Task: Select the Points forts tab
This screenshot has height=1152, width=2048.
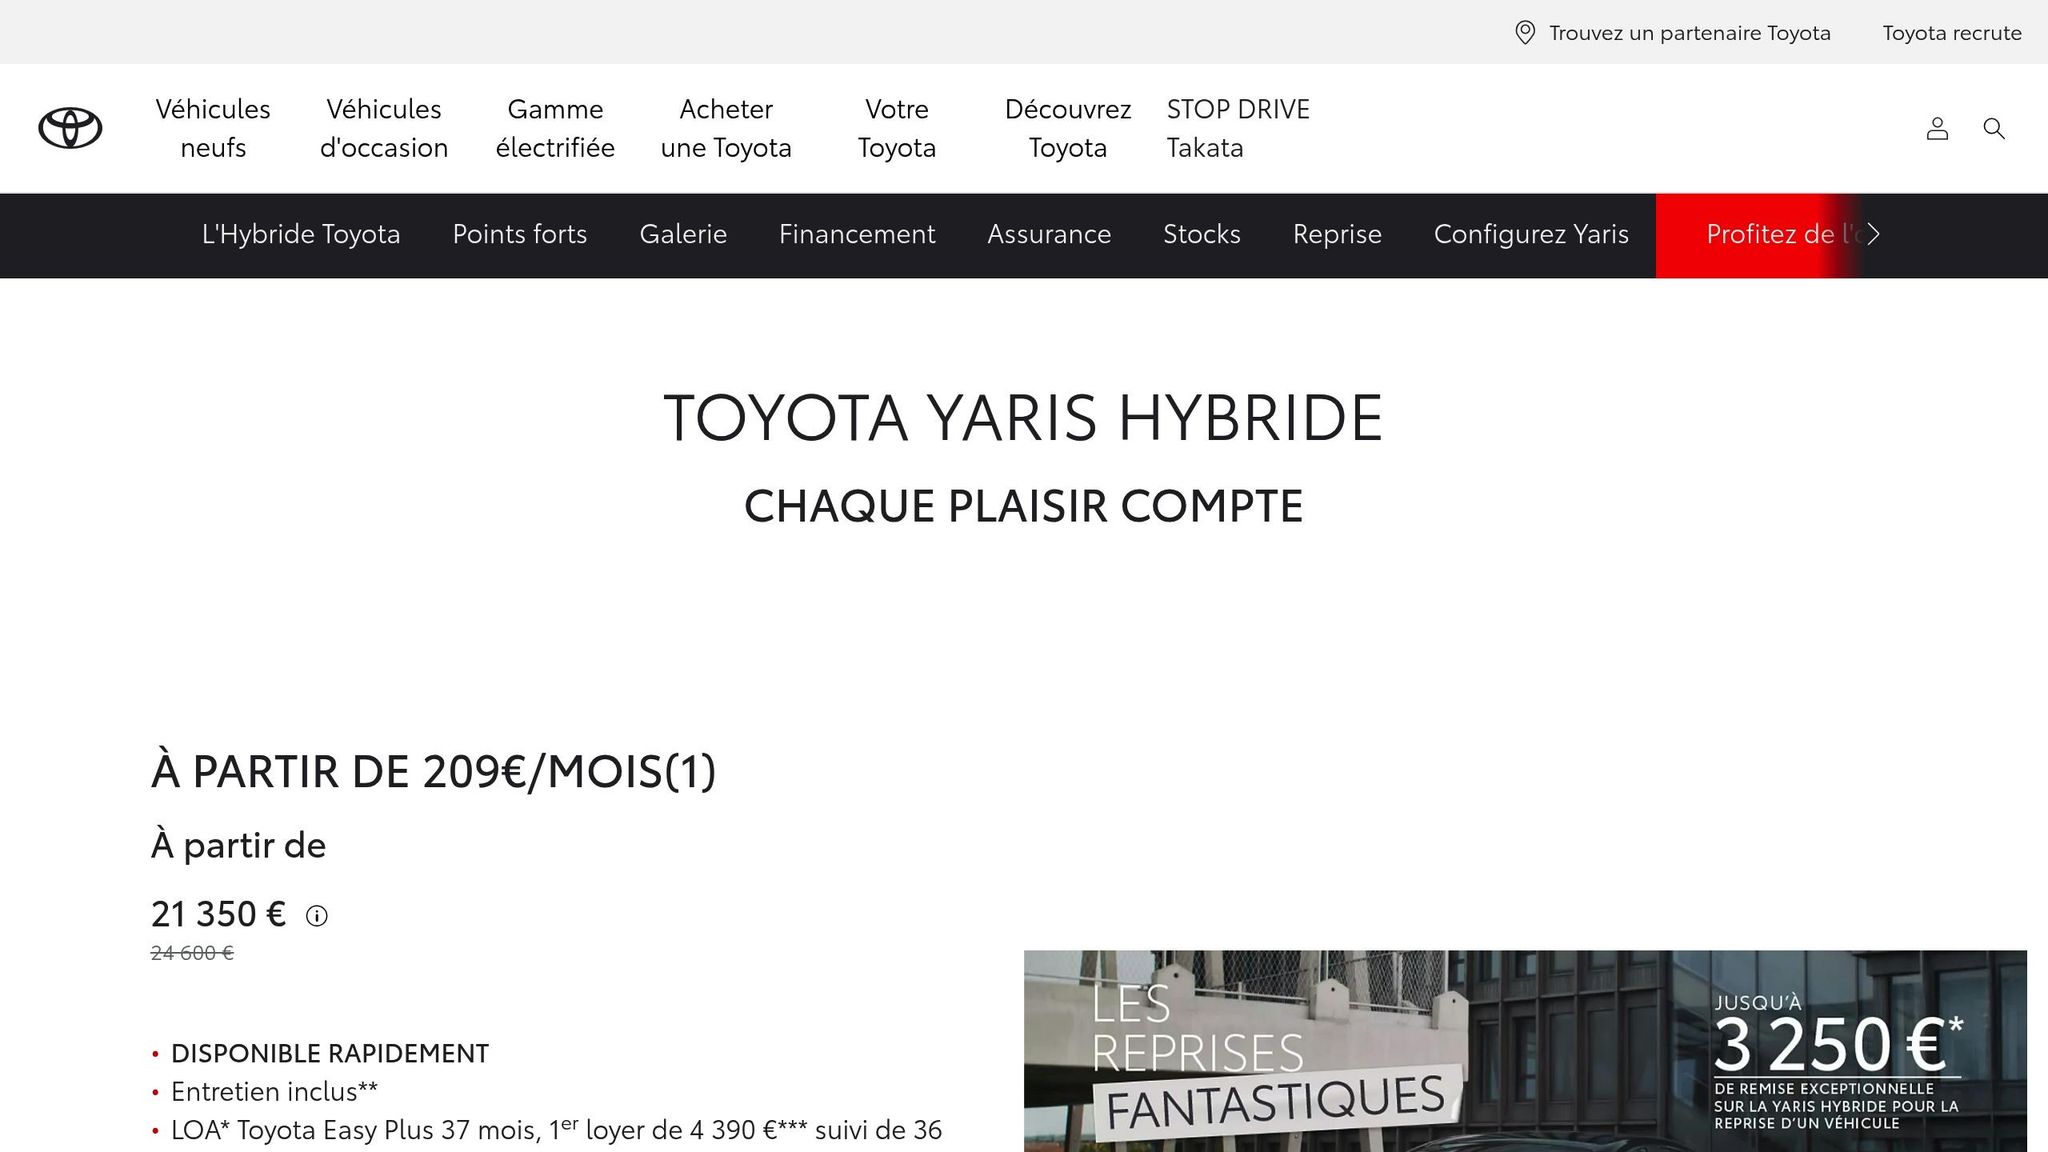Action: click(520, 234)
